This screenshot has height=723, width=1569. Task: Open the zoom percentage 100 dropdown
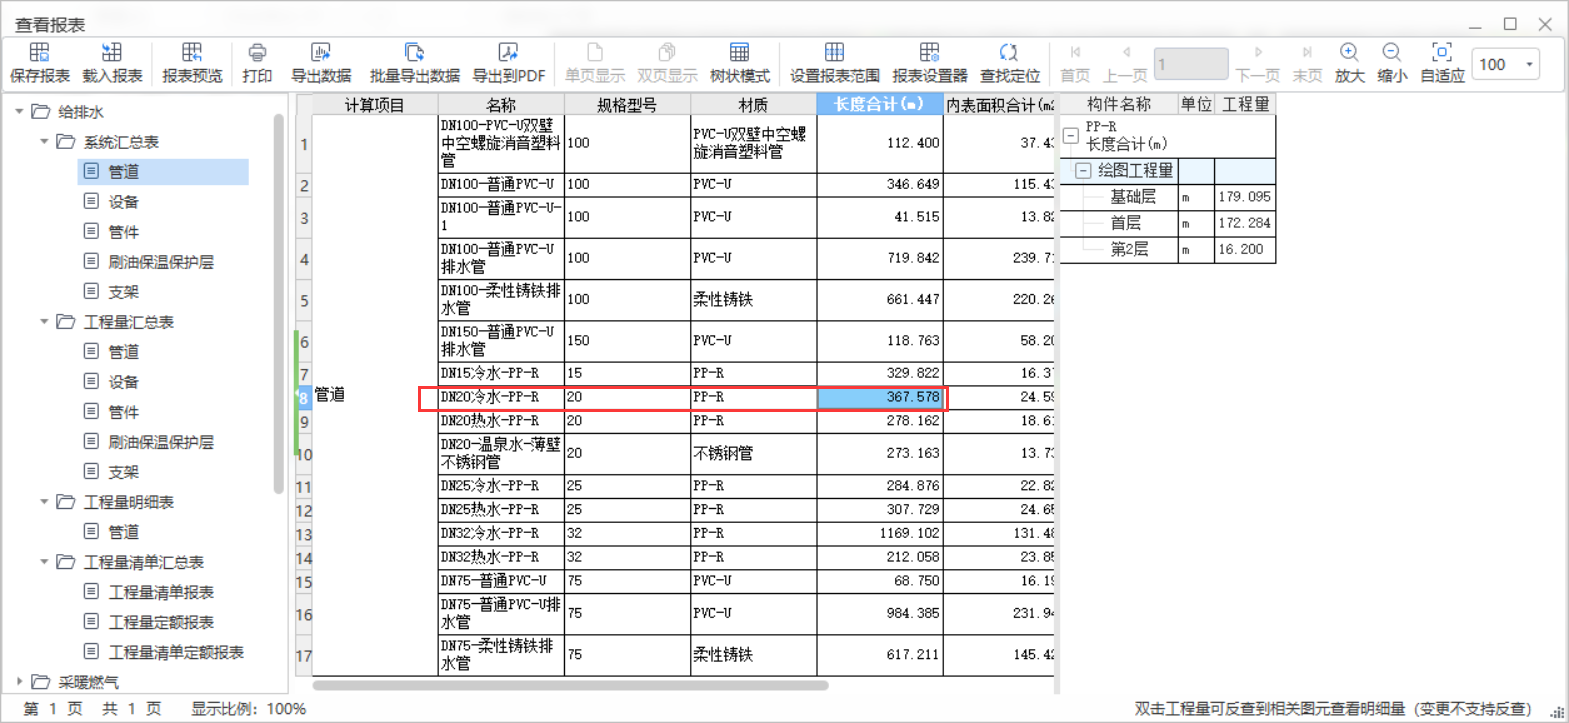1530,64
